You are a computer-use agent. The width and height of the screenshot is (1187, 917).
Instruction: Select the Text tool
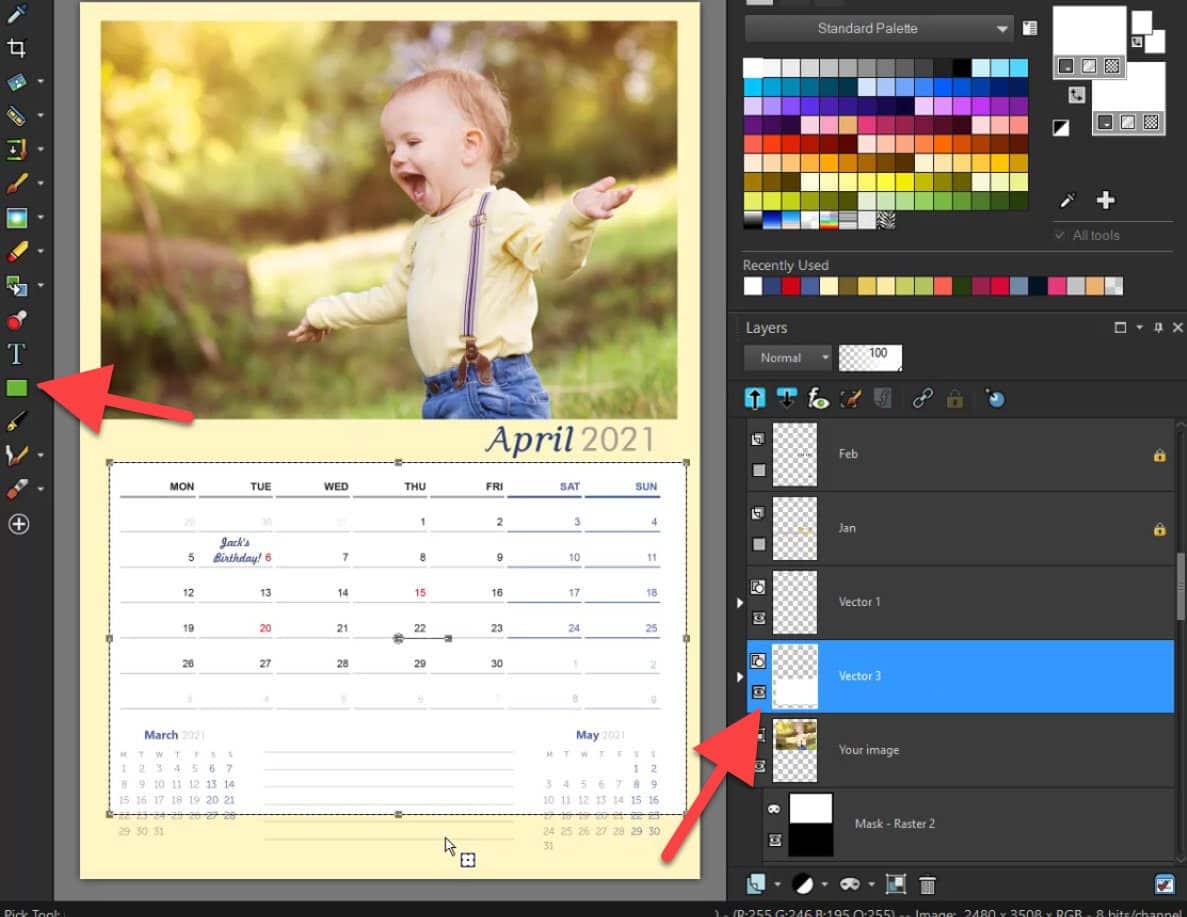(18, 352)
